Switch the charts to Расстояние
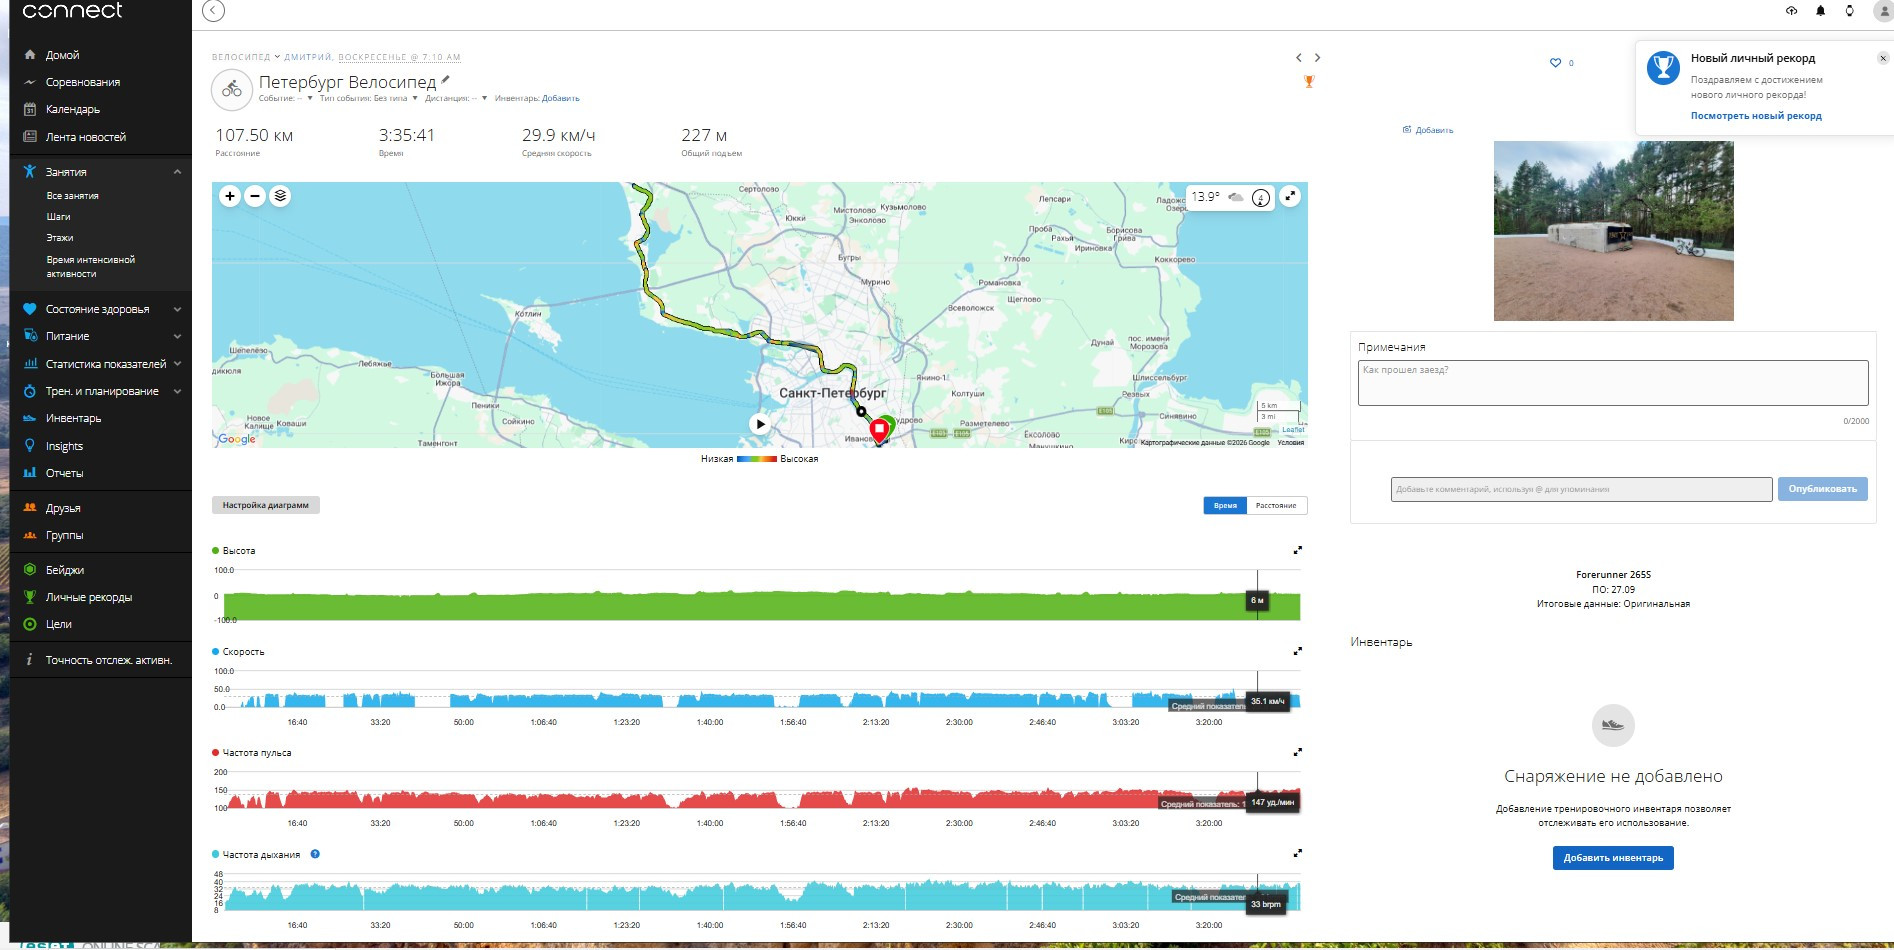Screen dimensions: 1894x950 point(1276,506)
